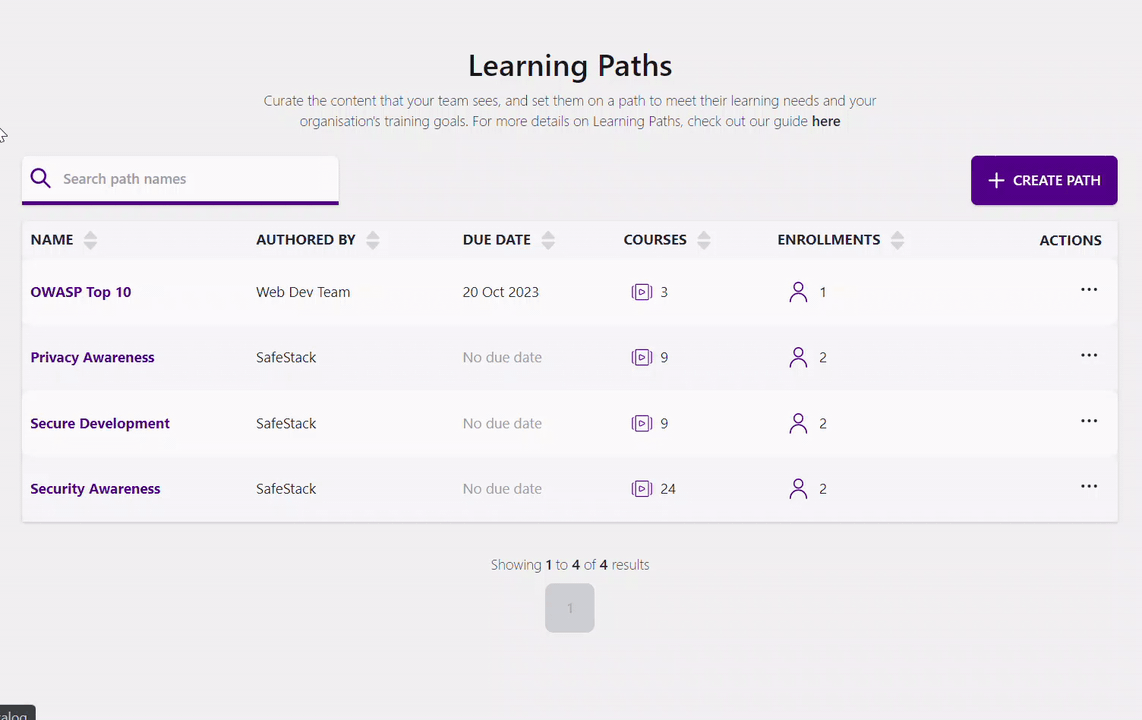The height and width of the screenshot is (720, 1142).
Task: Toggle sorting on the ENROLLMENTS column
Action: click(897, 239)
